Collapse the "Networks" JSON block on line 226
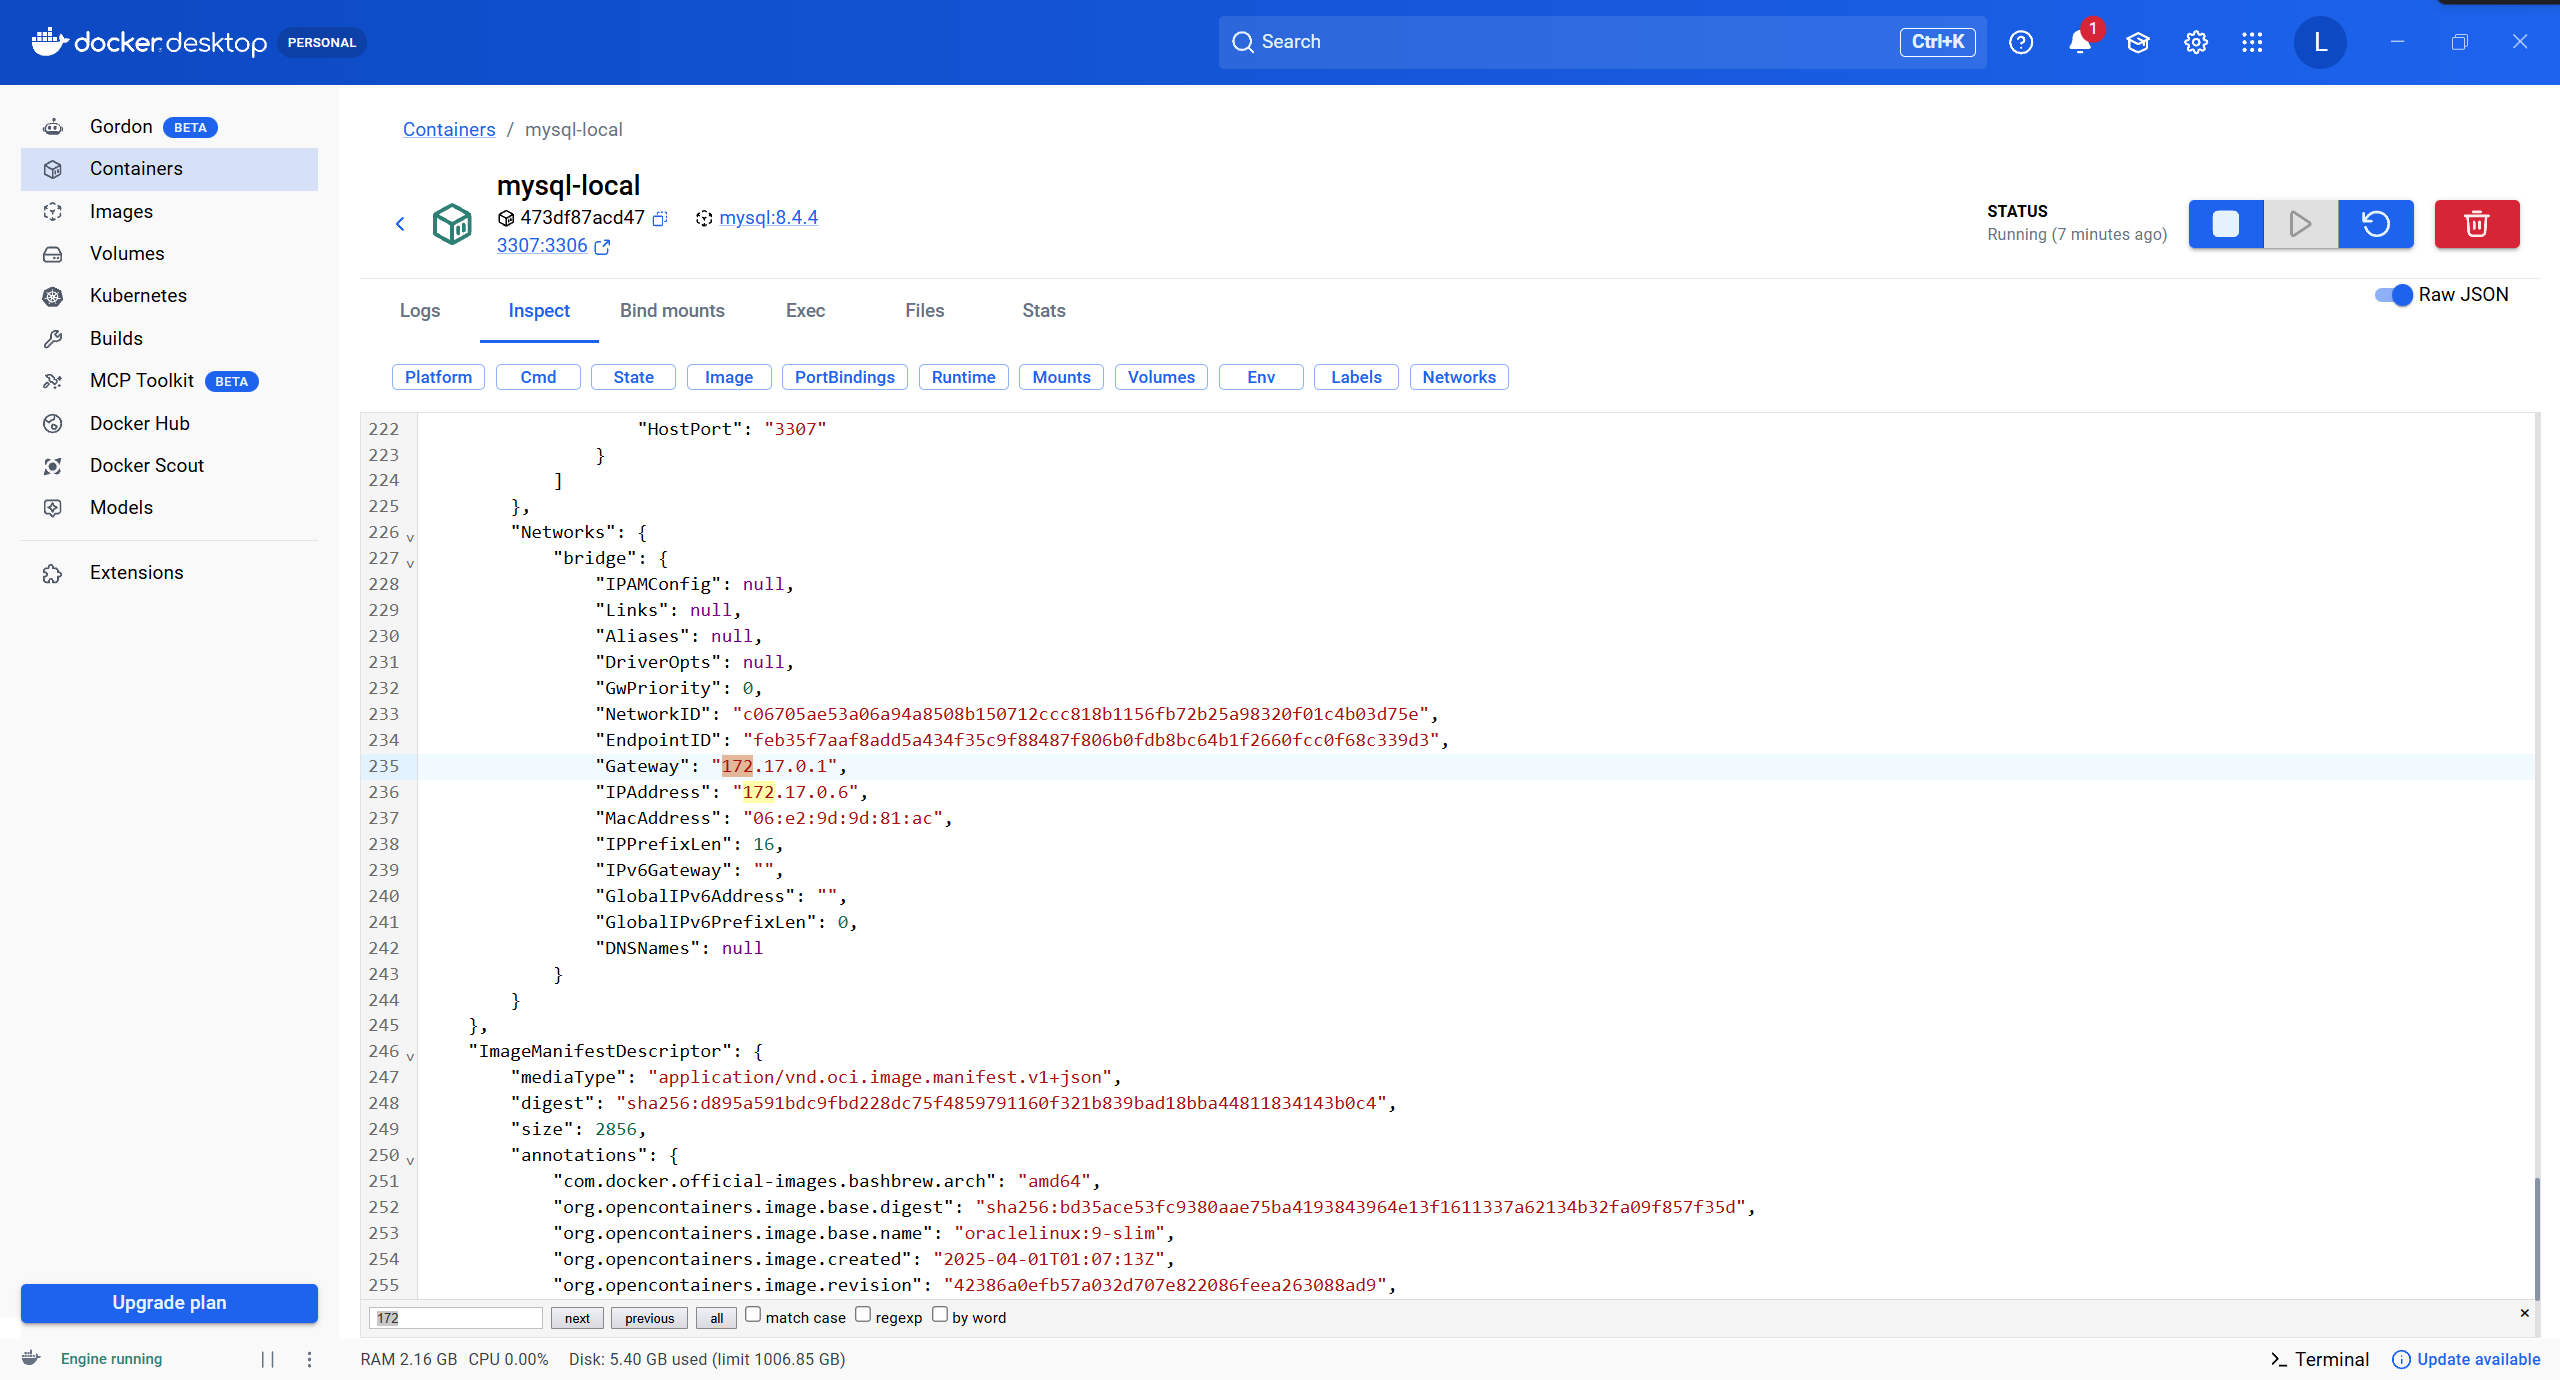The height and width of the screenshot is (1380, 2560). pyautogui.click(x=410, y=537)
